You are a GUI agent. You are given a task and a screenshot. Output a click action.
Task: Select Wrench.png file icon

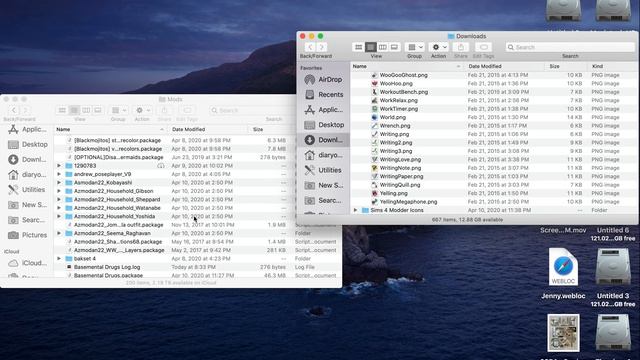coord(374,126)
